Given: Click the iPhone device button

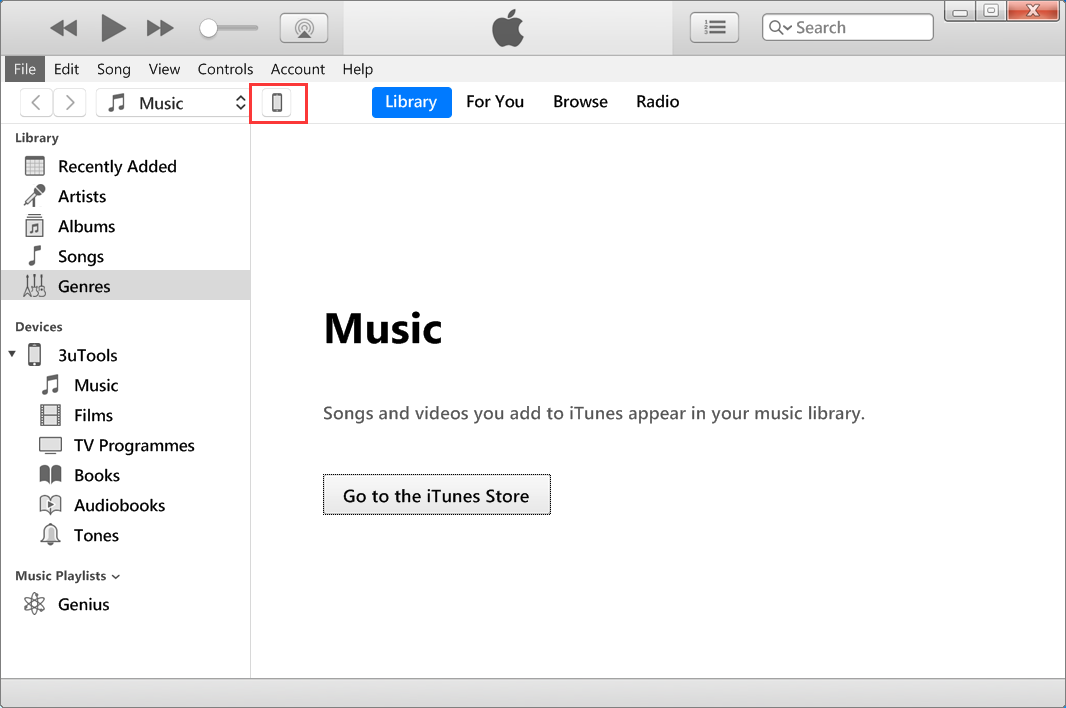Looking at the screenshot, I should click(x=277, y=103).
